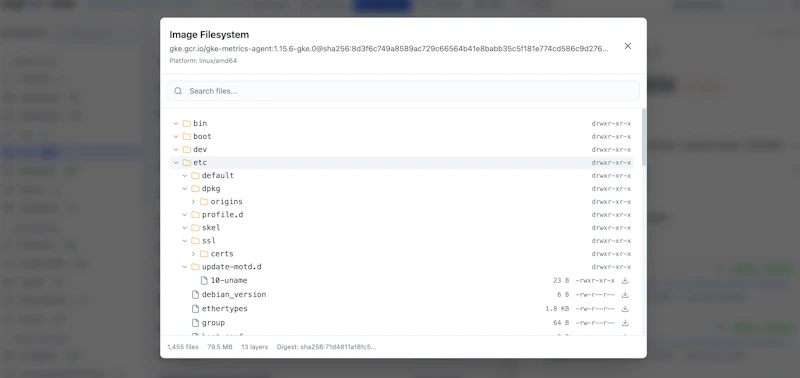Select the debian_version file name
Viewport: 800px width, 378px height.
pyautogui.click(x=234, y=294)
